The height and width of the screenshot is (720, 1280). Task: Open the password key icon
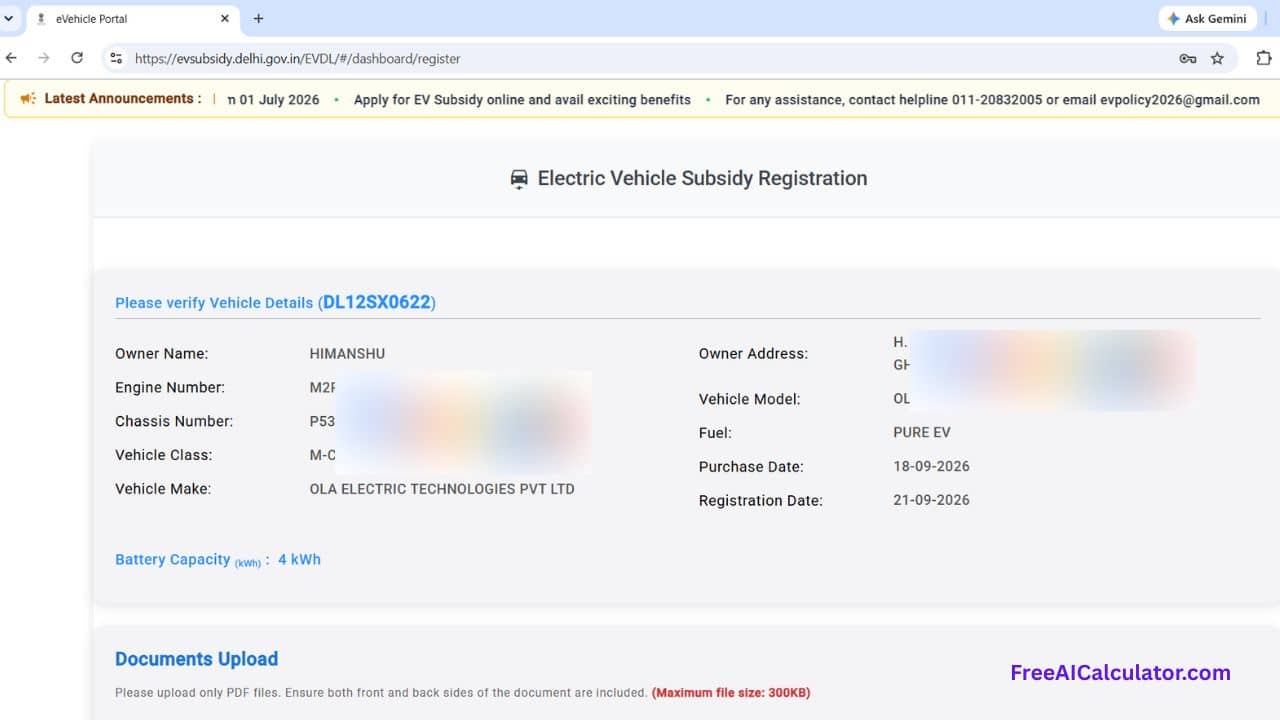(1188, 58)
